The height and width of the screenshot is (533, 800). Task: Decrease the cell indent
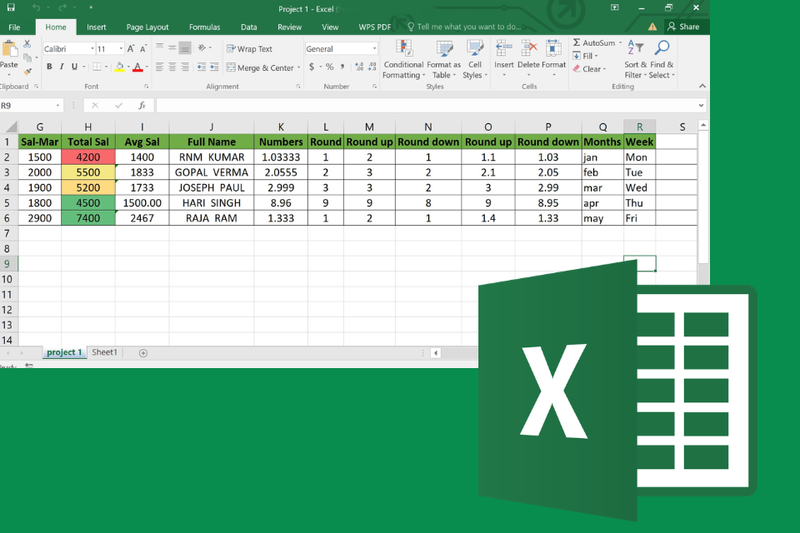[x=202, y=67]
